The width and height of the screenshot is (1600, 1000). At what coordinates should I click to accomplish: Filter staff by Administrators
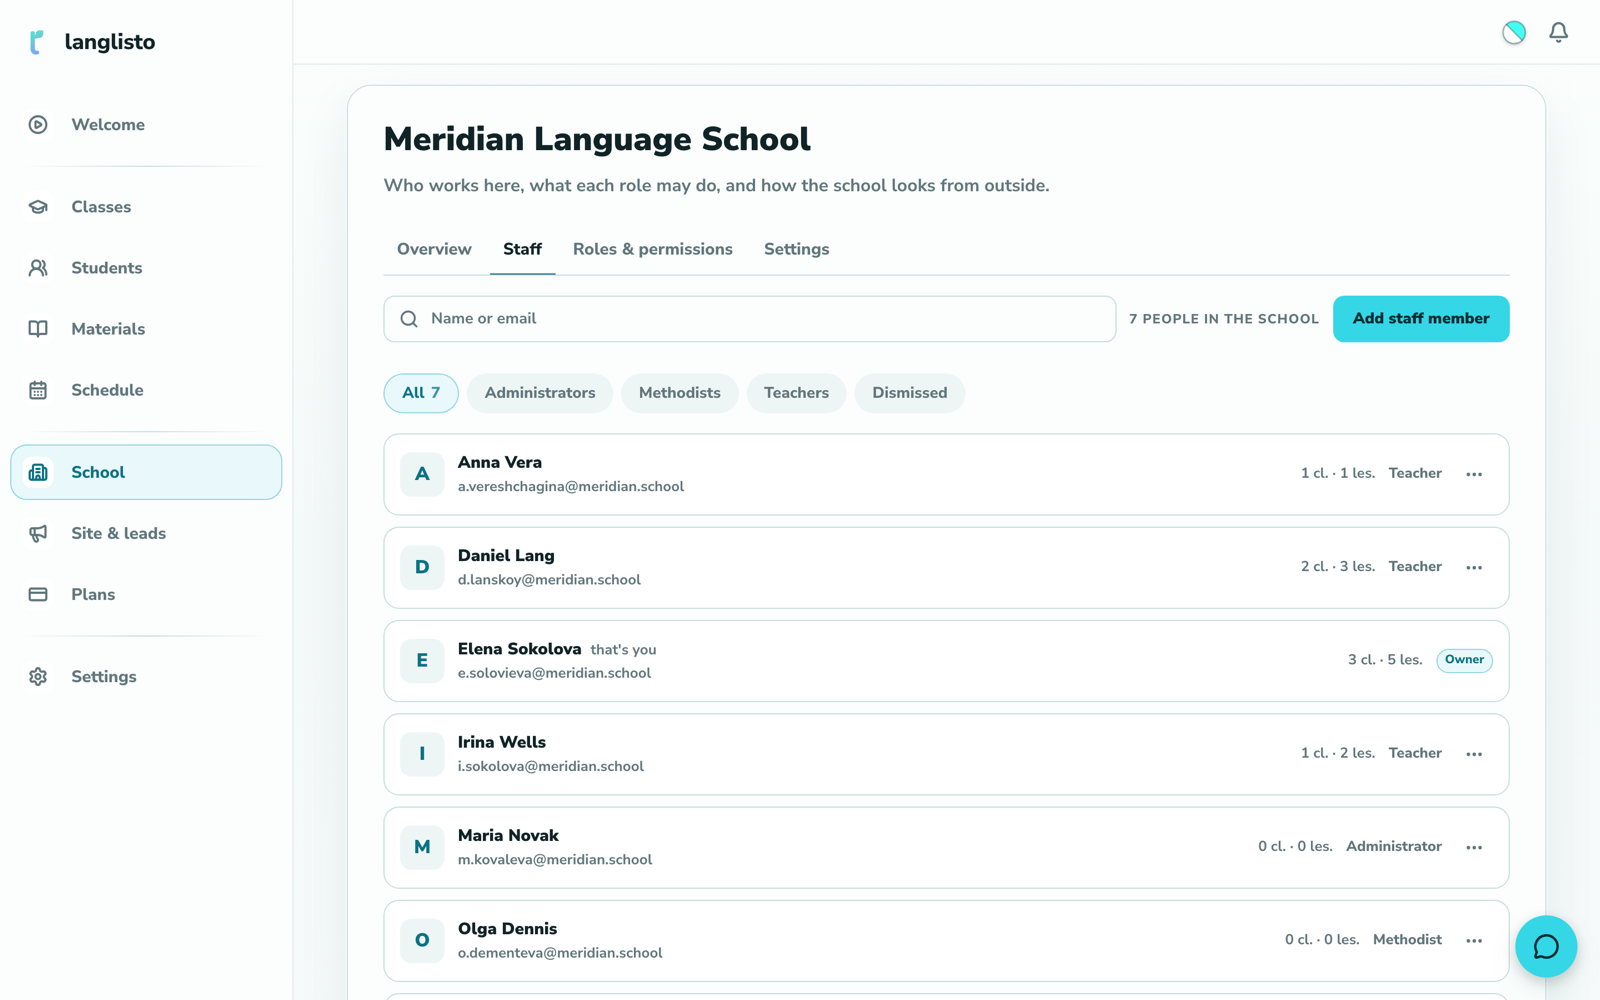(540, 393)
